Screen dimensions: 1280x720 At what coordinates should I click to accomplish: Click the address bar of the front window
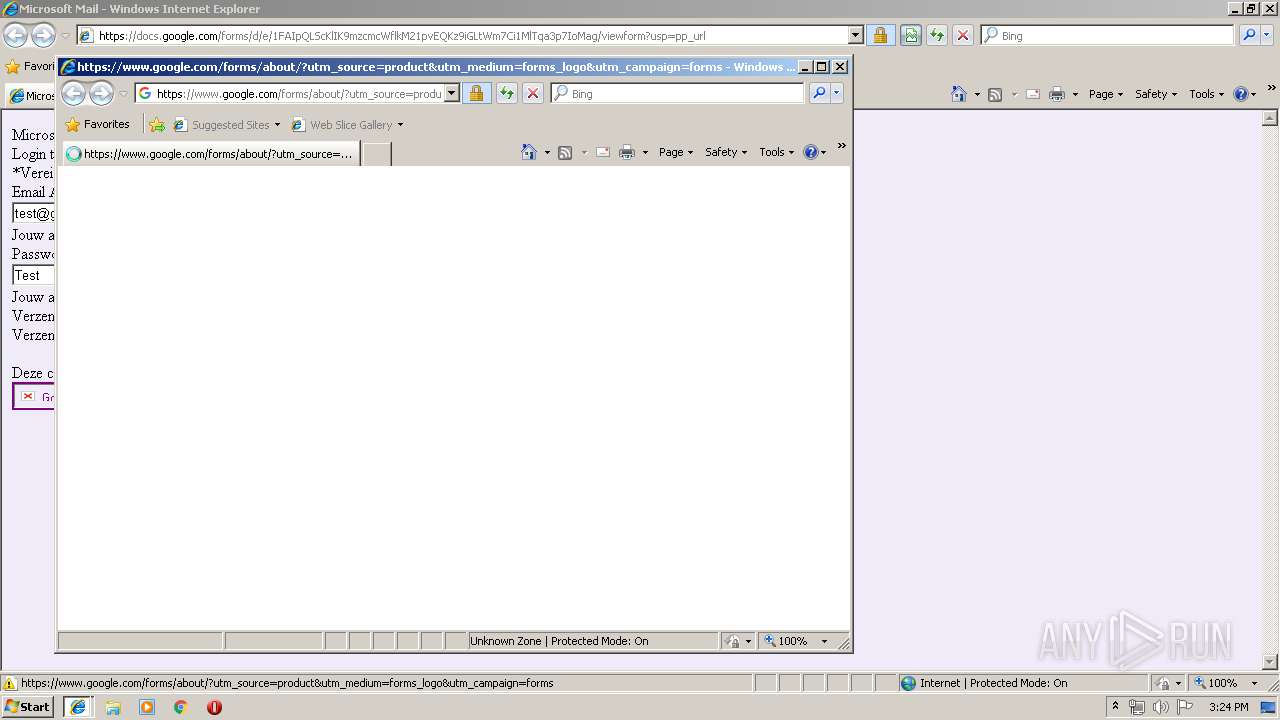pyautogui.click(x=297, y=93)
